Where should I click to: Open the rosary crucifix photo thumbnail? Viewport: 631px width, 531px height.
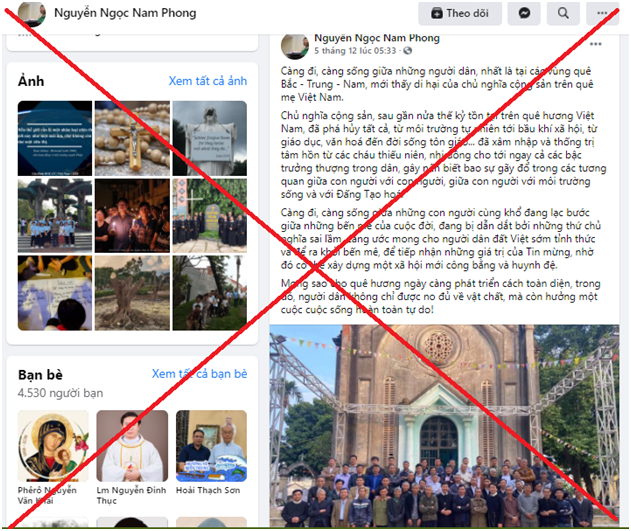132,138
